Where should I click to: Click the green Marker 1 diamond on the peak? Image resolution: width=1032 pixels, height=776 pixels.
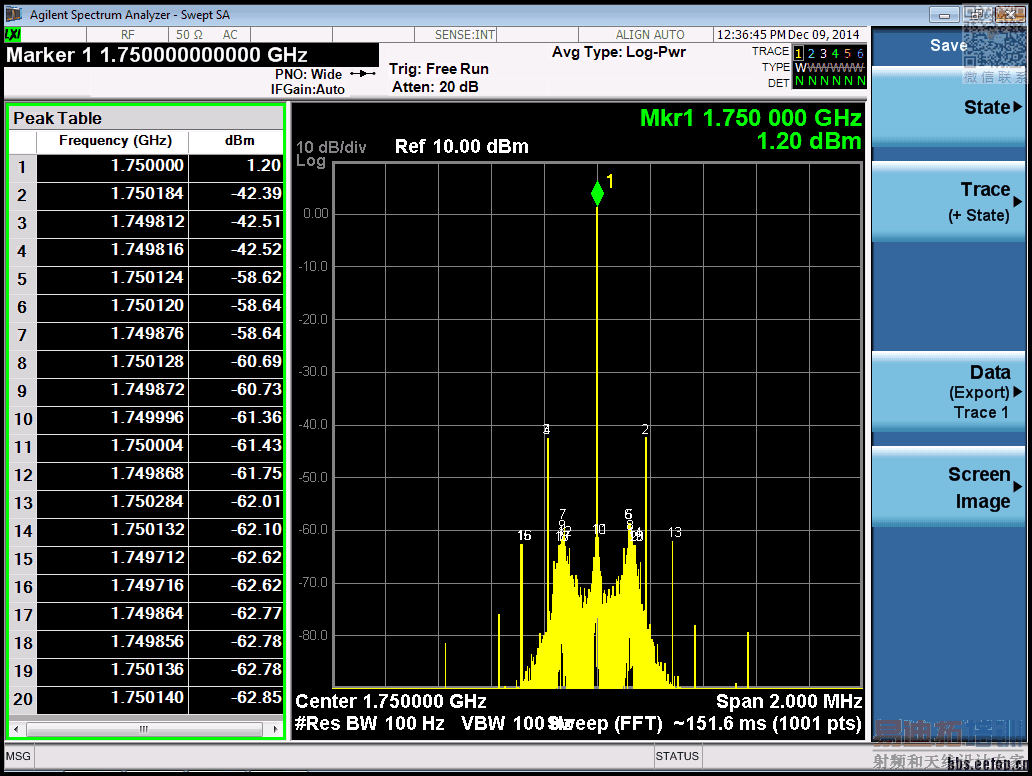[597, 194]
